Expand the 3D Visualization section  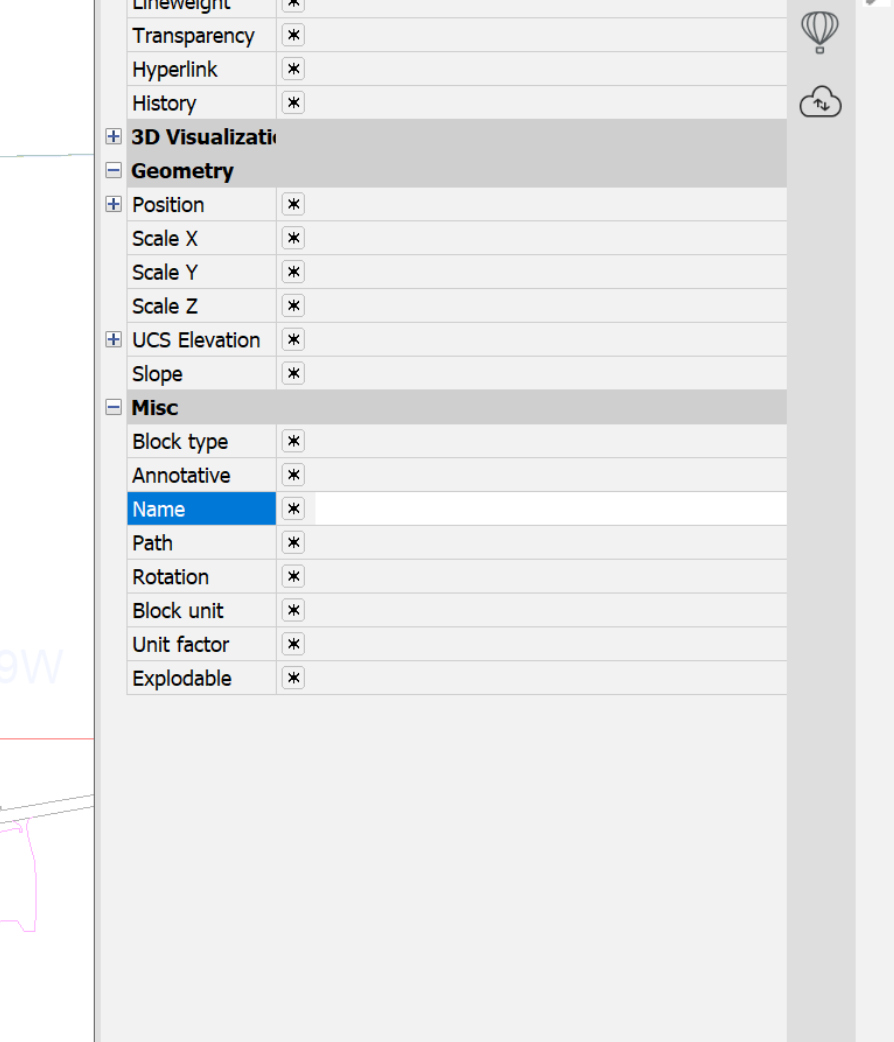[113, 137]
